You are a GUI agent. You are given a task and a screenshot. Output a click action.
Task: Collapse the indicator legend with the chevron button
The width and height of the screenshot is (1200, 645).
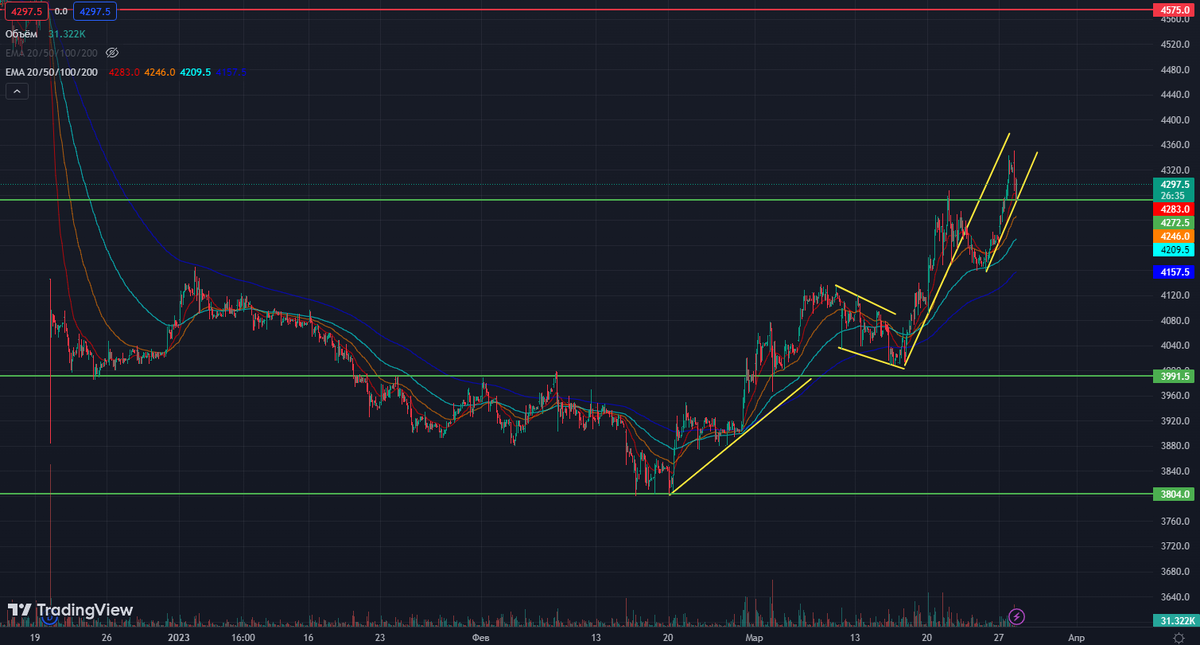pos(17,91)
